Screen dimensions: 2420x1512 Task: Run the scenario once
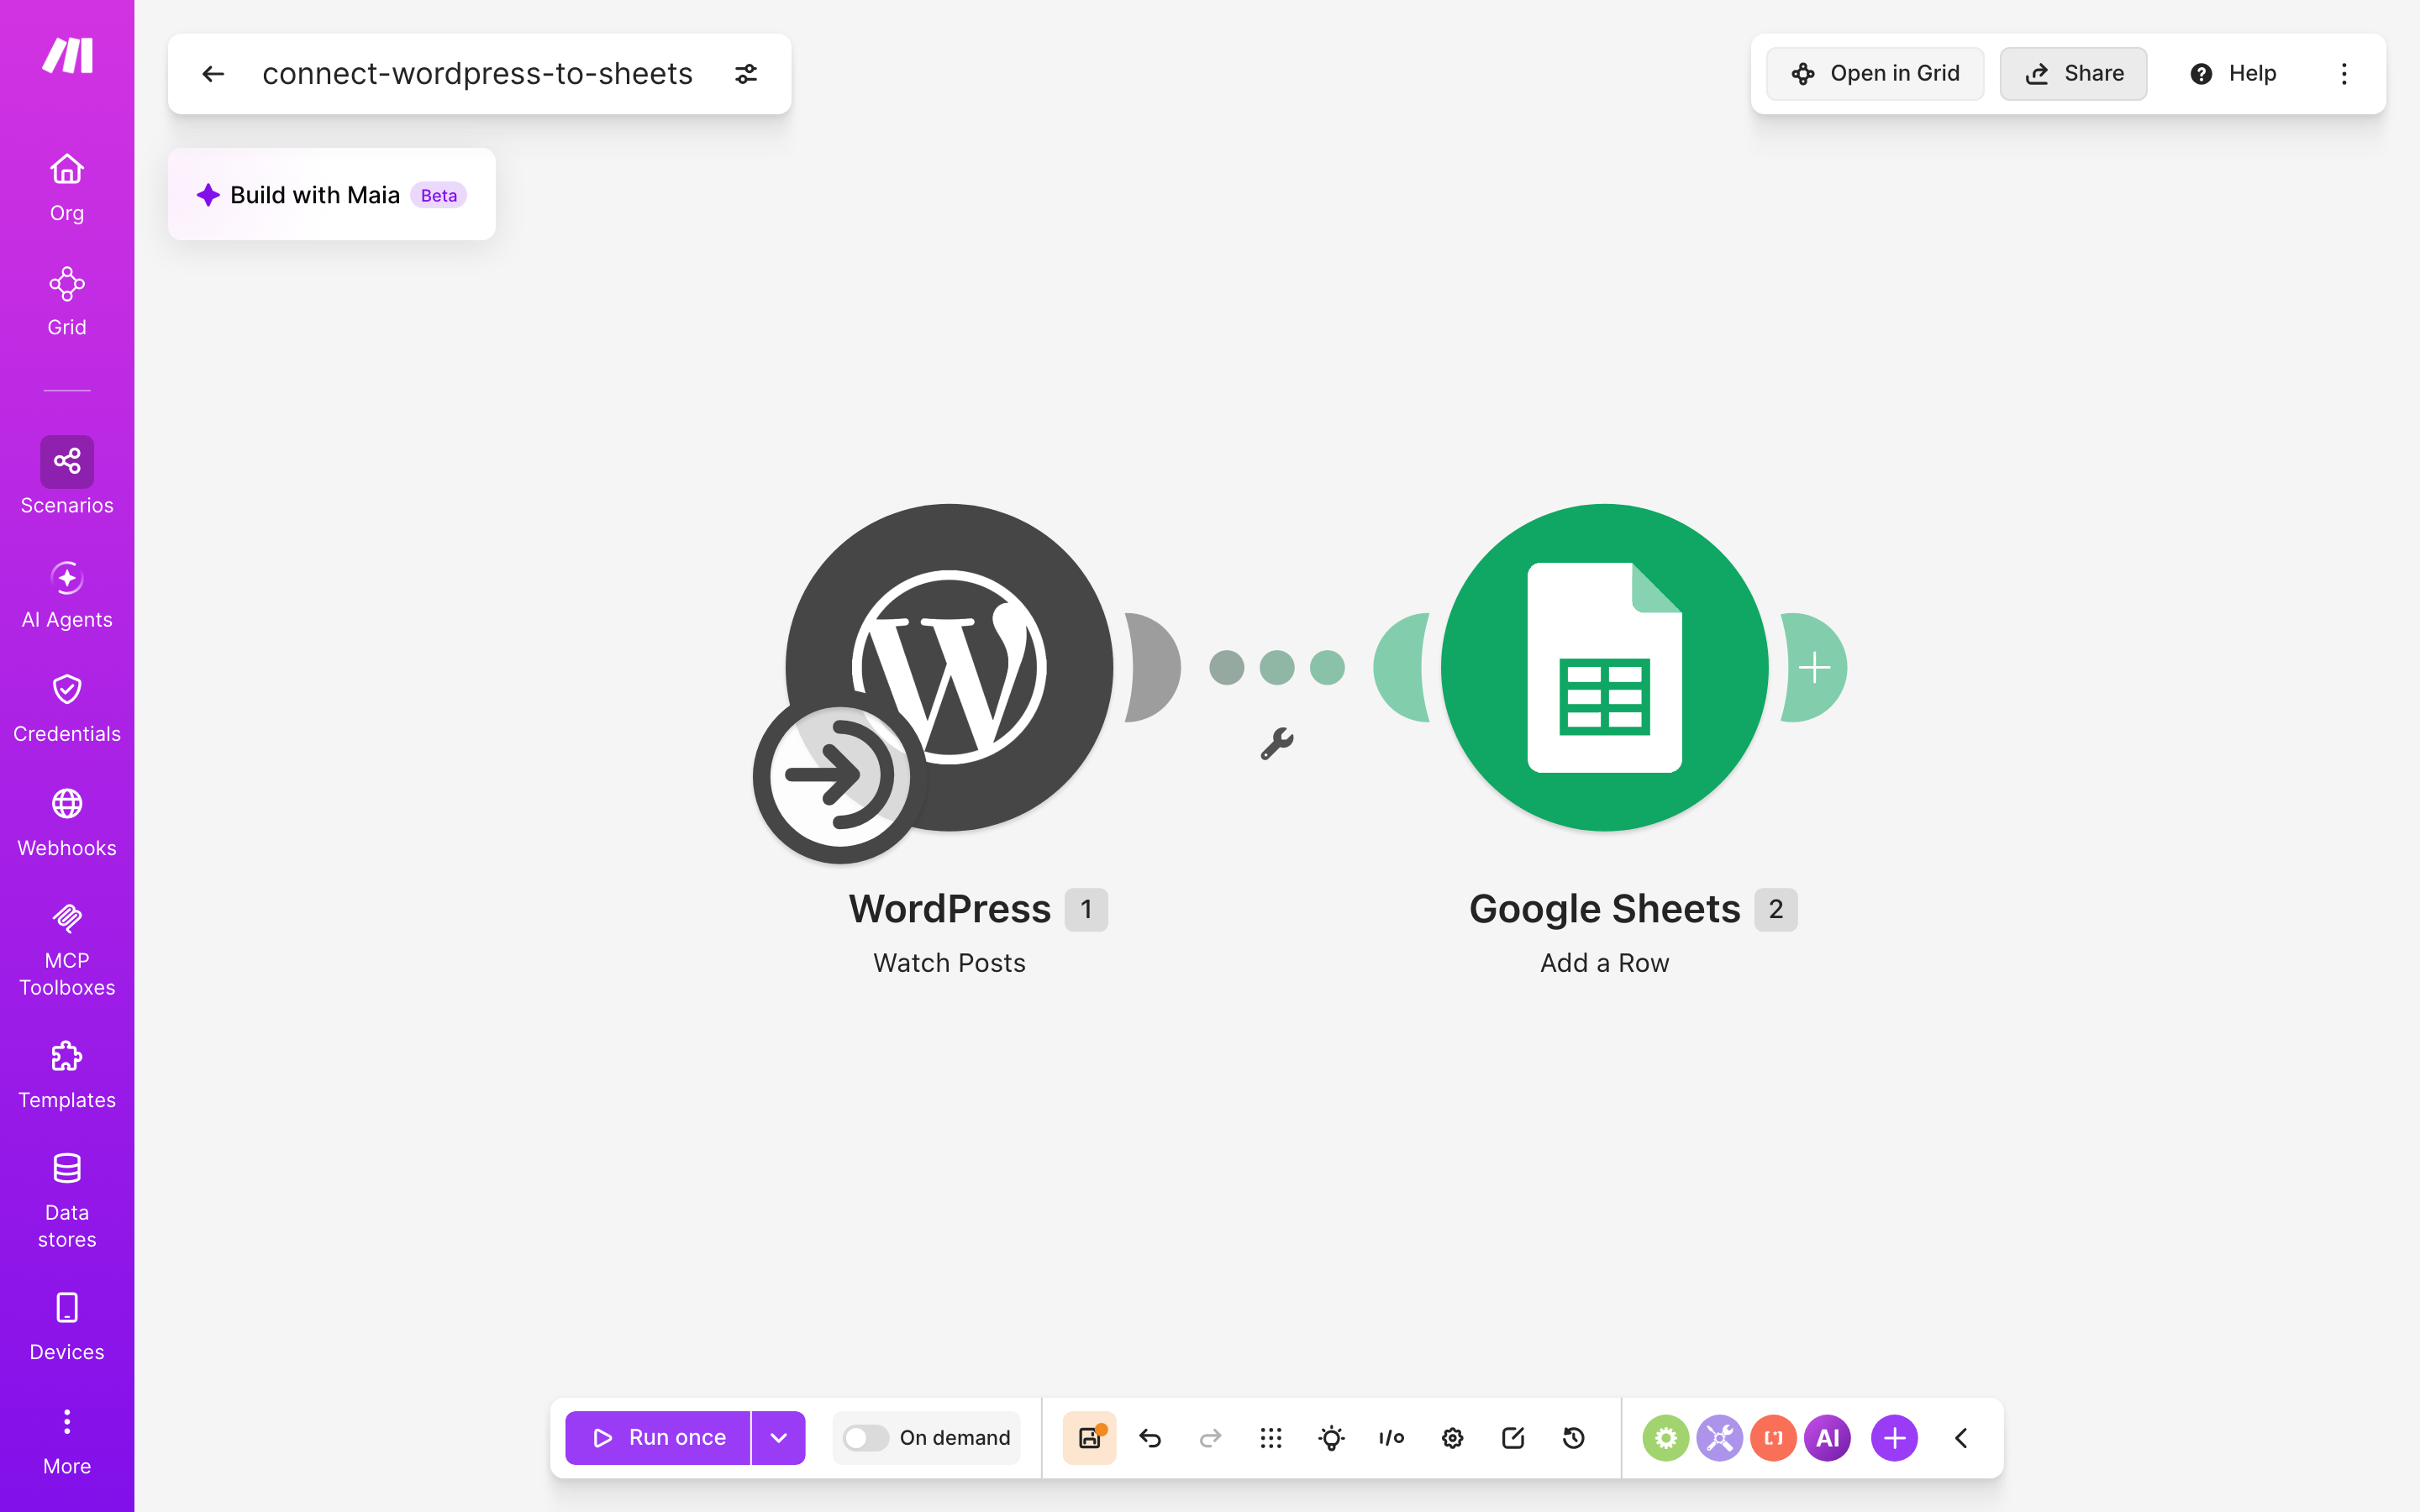[x=658, y=1437]
